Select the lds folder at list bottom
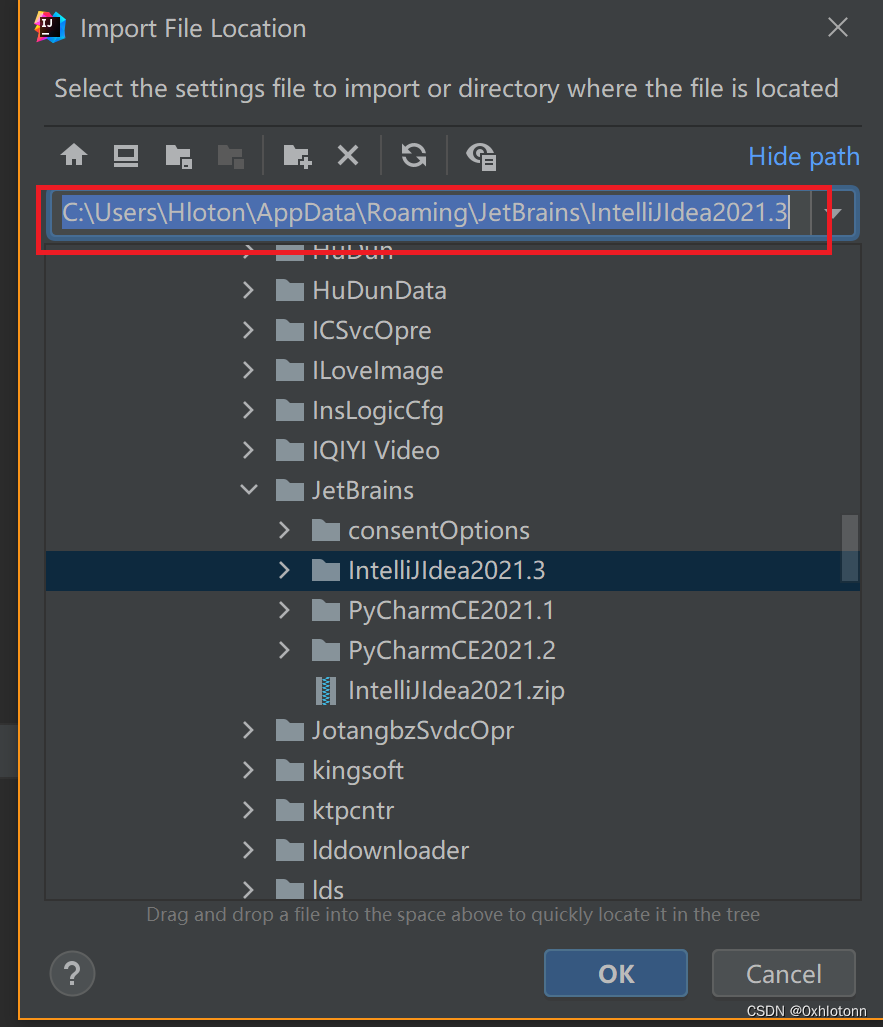 pyautogui.click(x=309, y=889)
